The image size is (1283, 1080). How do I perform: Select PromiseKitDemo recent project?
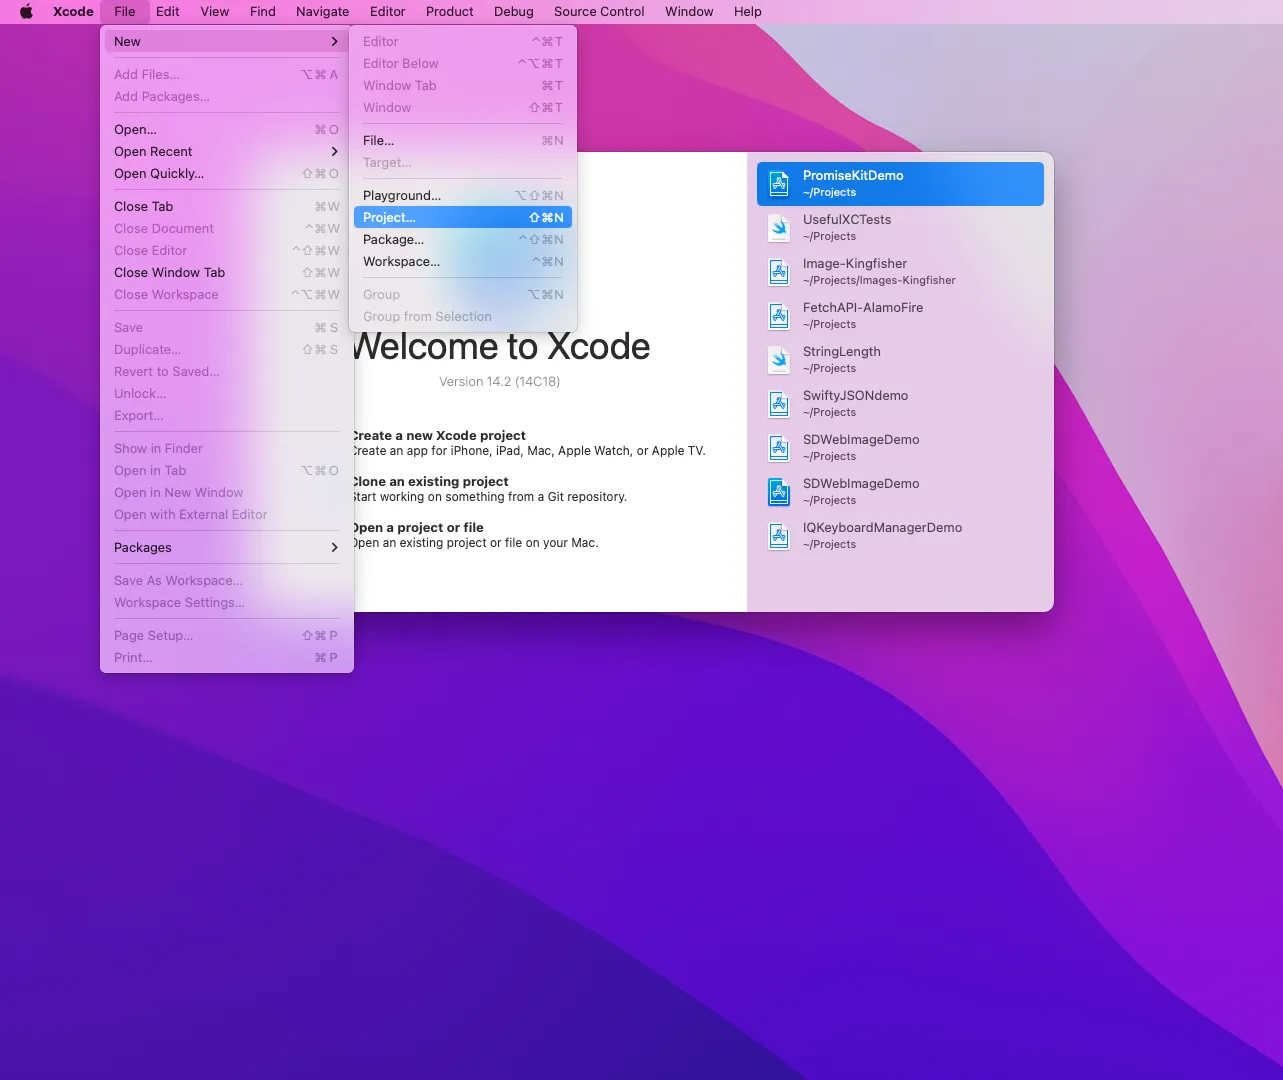pyautogui.click(x=900, y=184)
